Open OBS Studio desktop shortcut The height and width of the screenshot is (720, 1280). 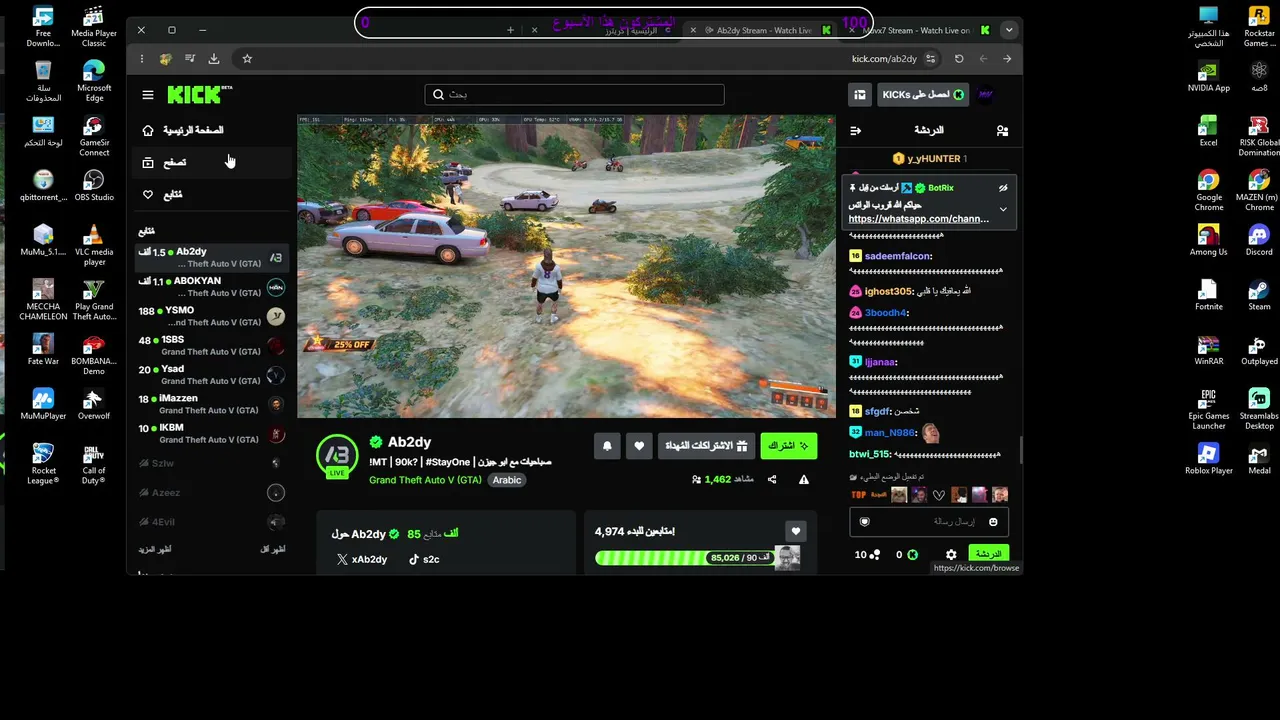(x=94, y=185)
